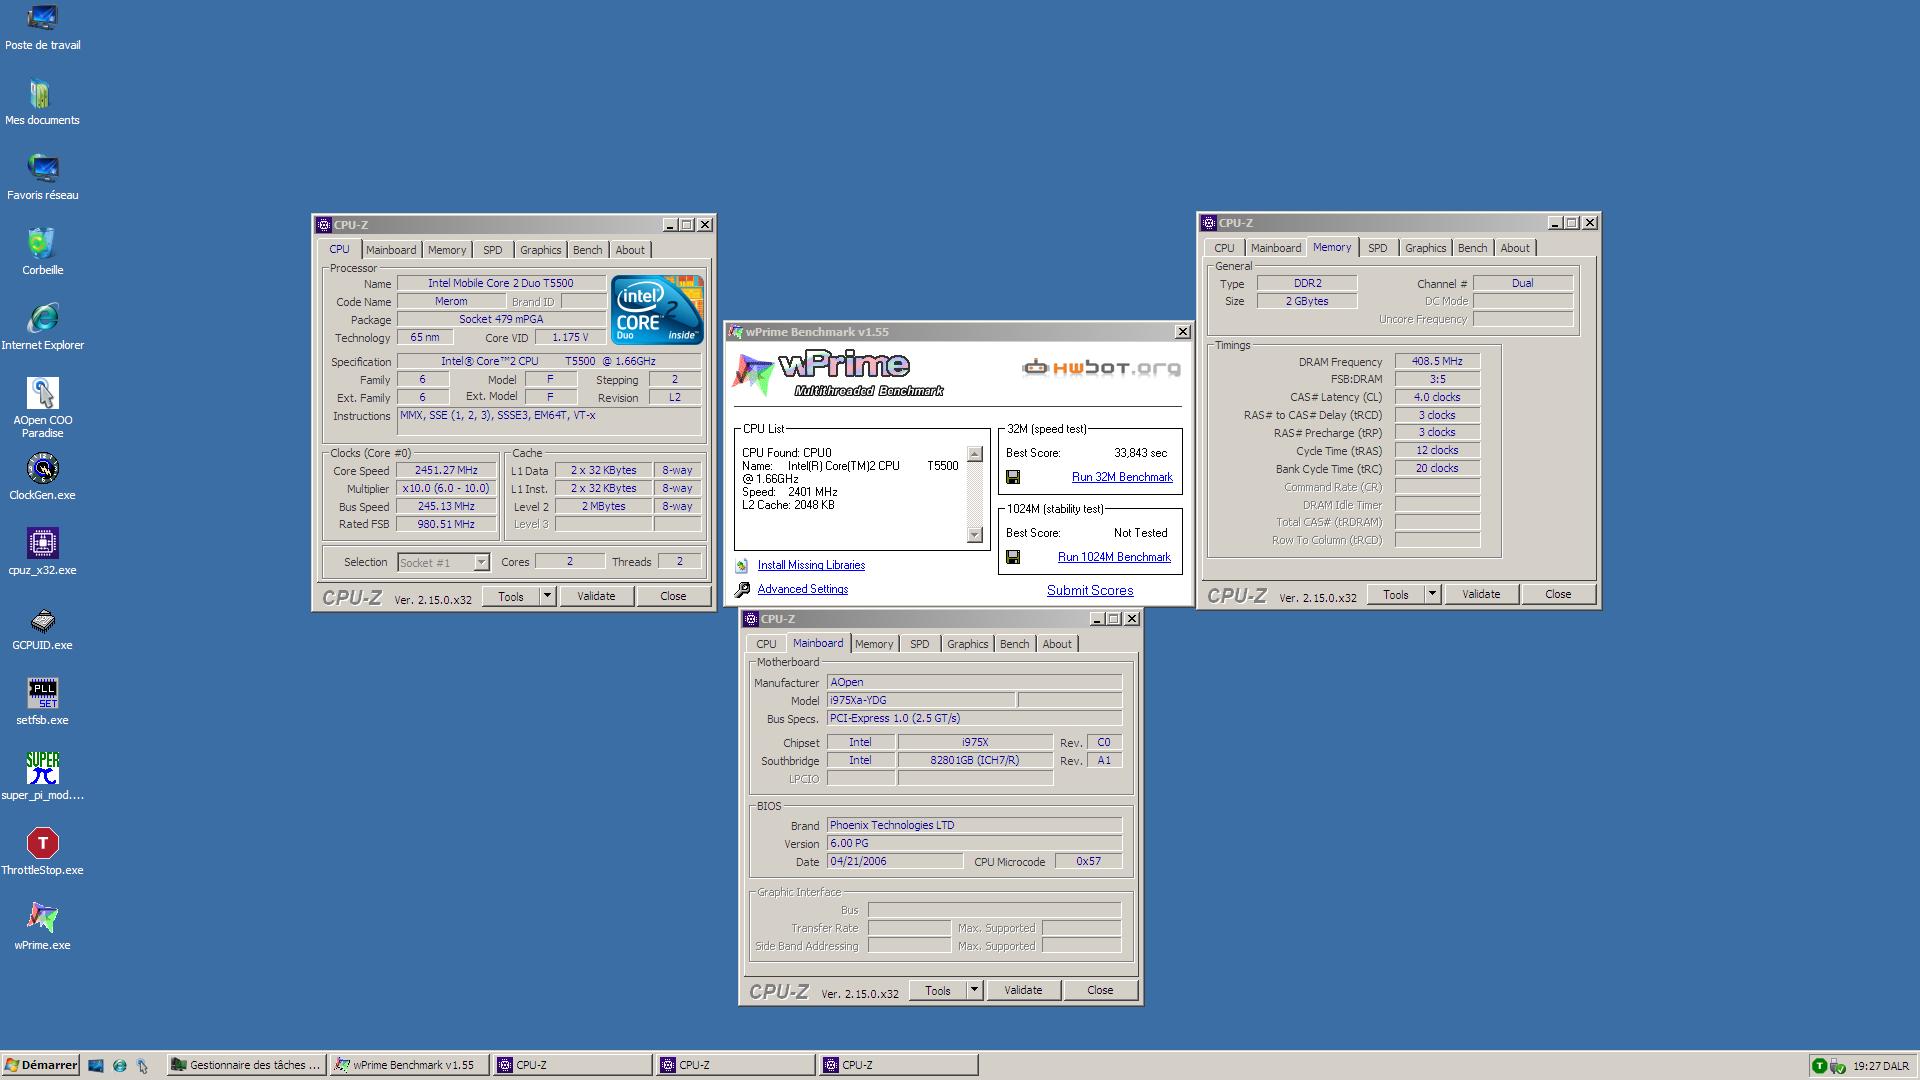
Task: Launch ThrottleStop.exe desktop icon
Action: pyautogui.click(x=42, y=852)
